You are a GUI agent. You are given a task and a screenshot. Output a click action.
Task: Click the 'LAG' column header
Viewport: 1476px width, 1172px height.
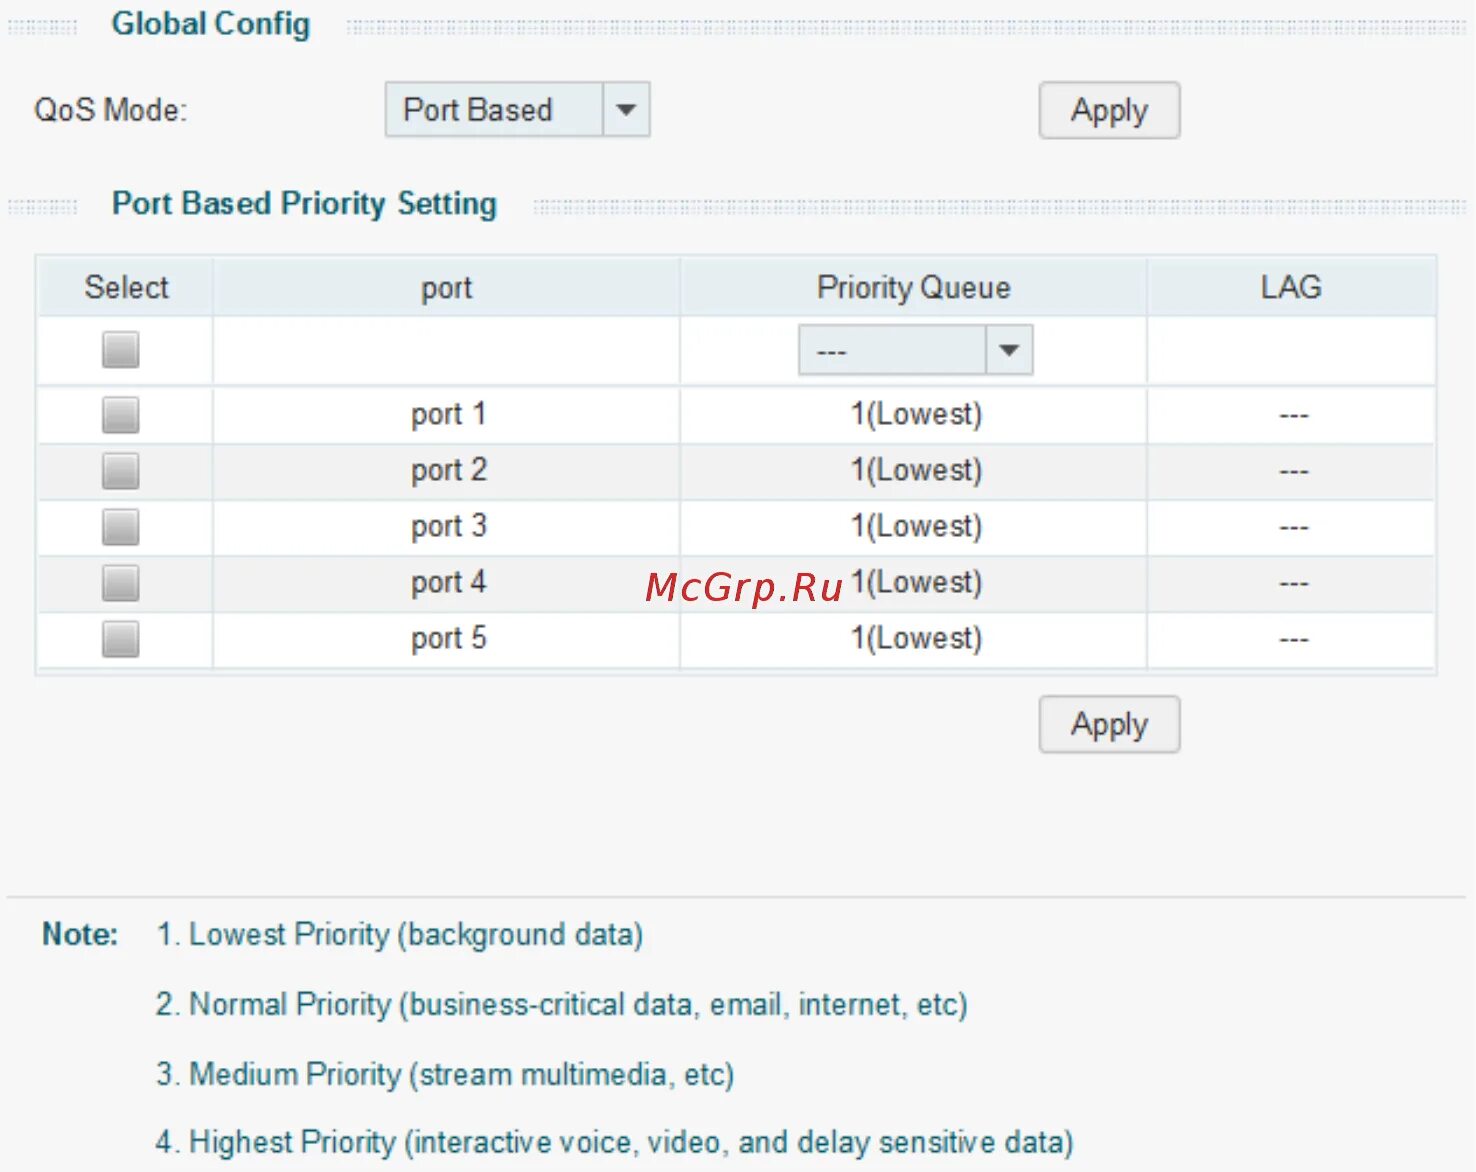tap(1291, 287)
